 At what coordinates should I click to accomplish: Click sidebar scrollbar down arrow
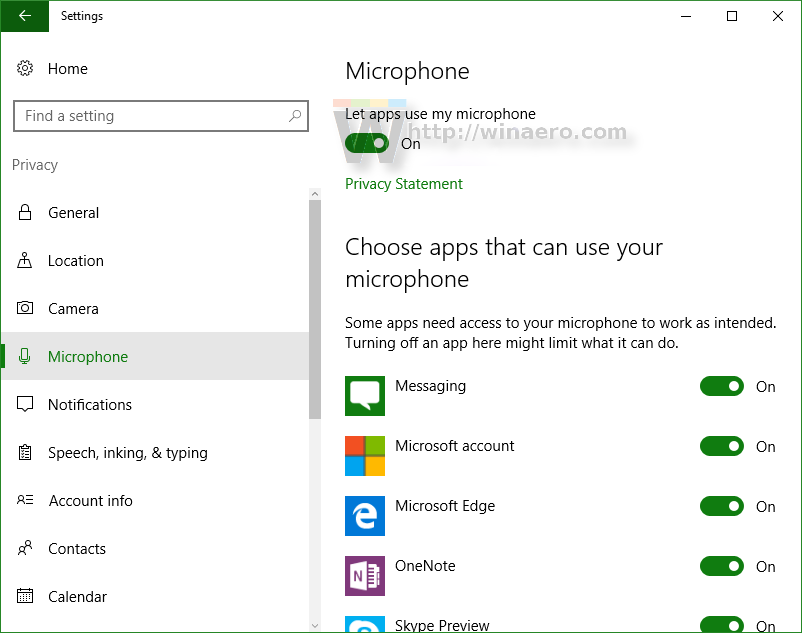coord(315,626)
